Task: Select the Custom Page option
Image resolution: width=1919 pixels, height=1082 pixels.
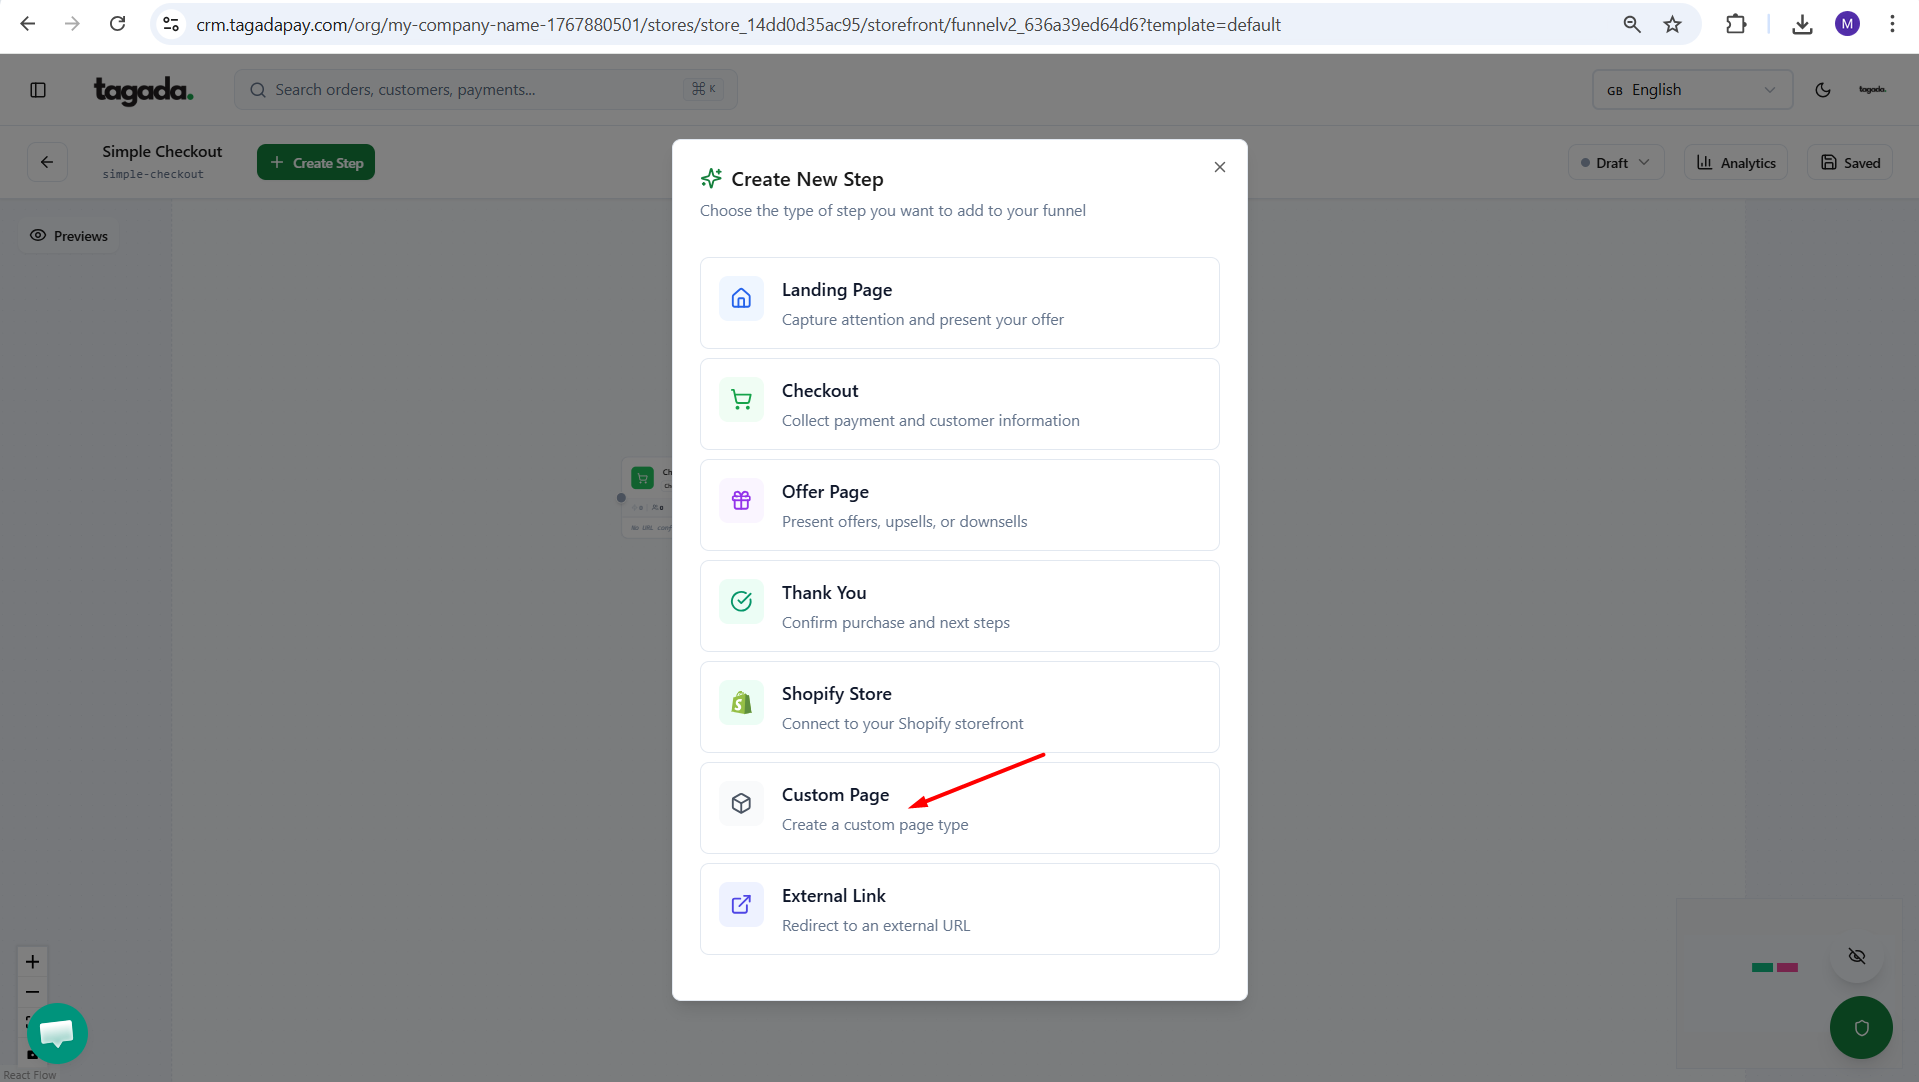Action: (959, 808)
